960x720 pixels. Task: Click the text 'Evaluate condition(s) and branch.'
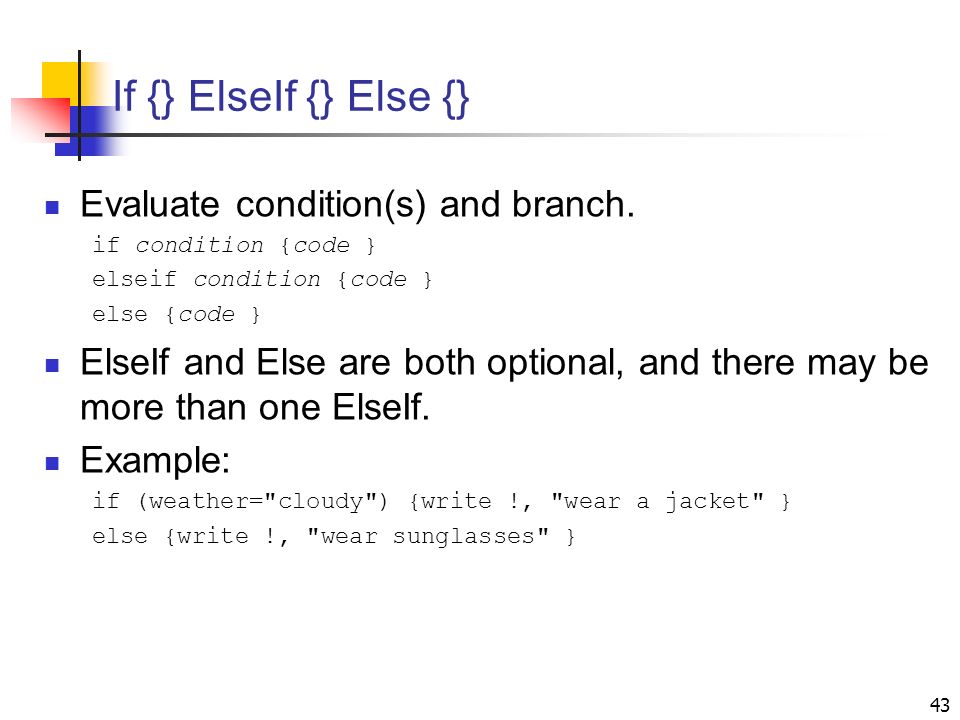pyautogui.click(x=358, y=204)
